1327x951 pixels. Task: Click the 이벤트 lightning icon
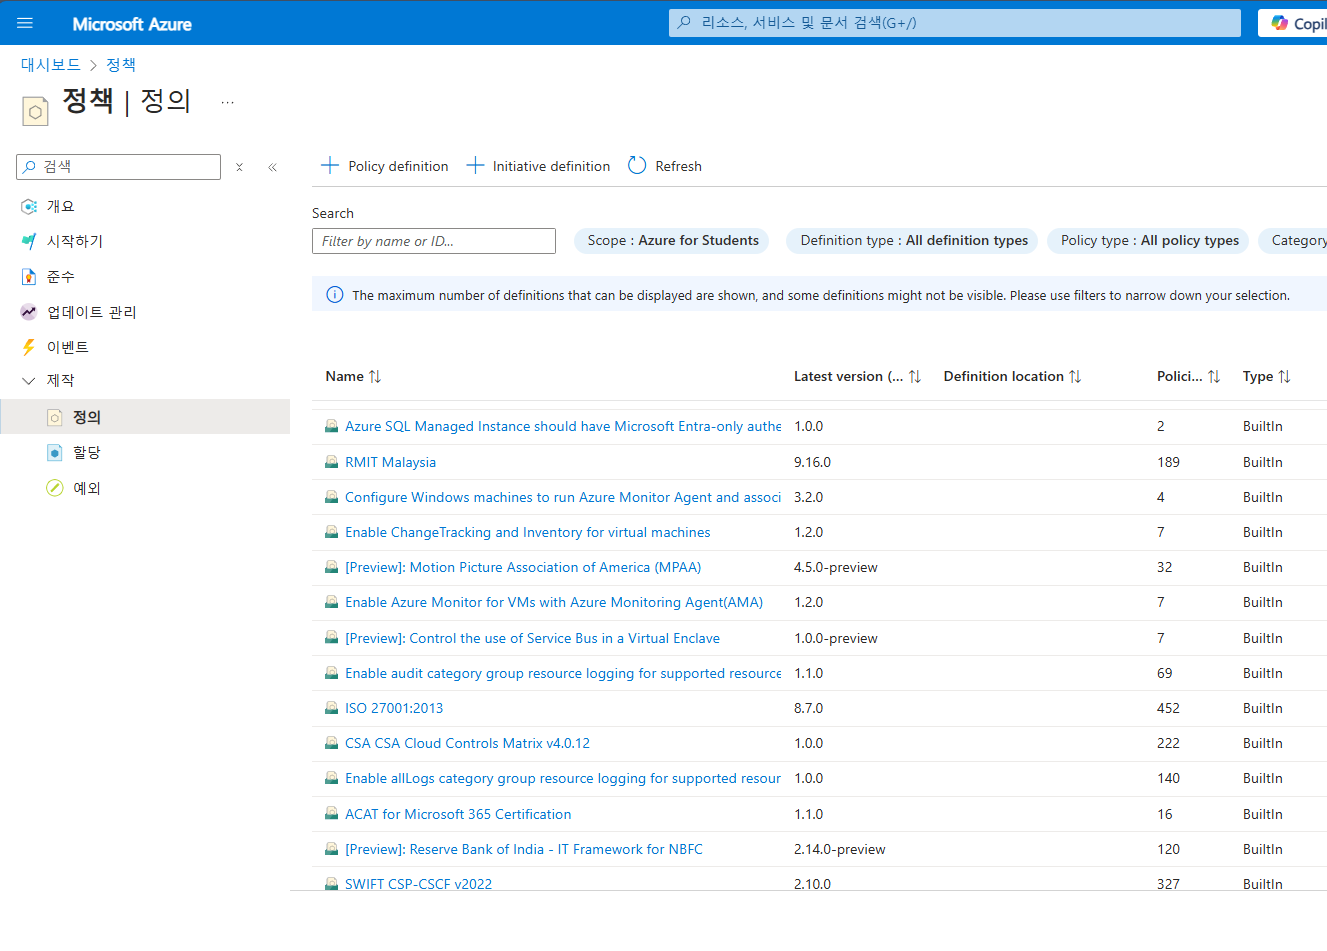[x=29, y=347]
